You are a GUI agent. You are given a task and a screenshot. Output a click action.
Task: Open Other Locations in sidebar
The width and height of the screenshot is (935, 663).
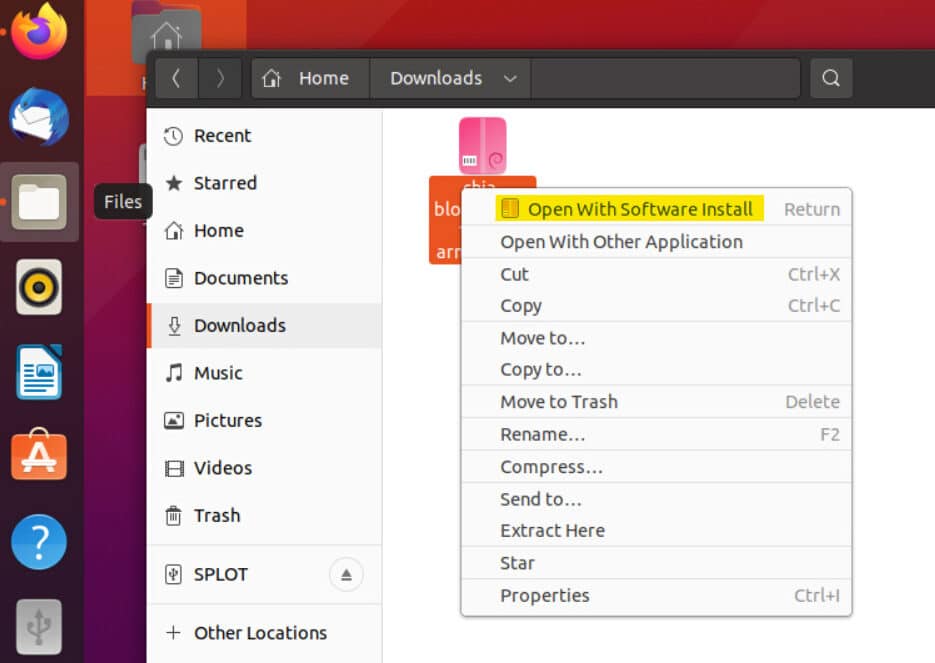tap(264, 633)
